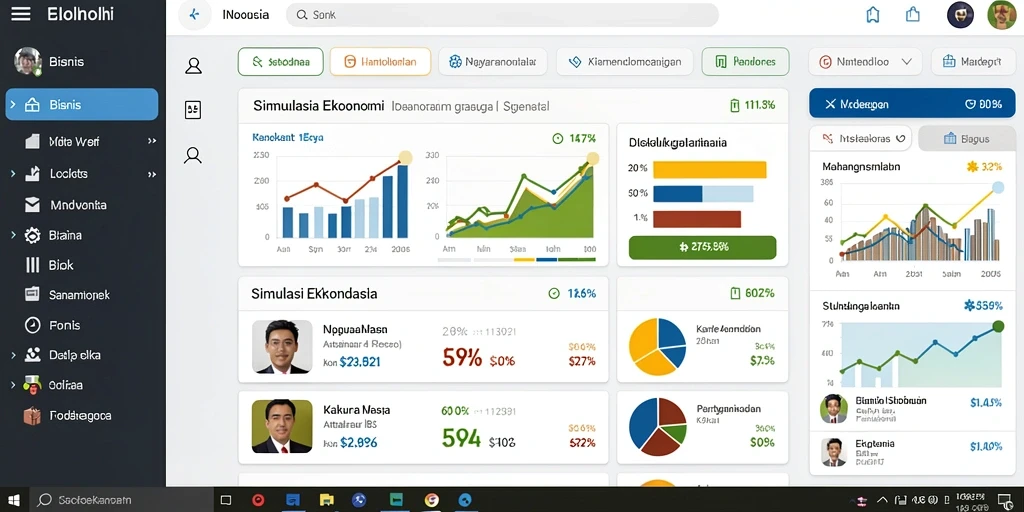Expand the Mdta Werf sidebar item arrows
The image size is (1024, 512).
152,141
